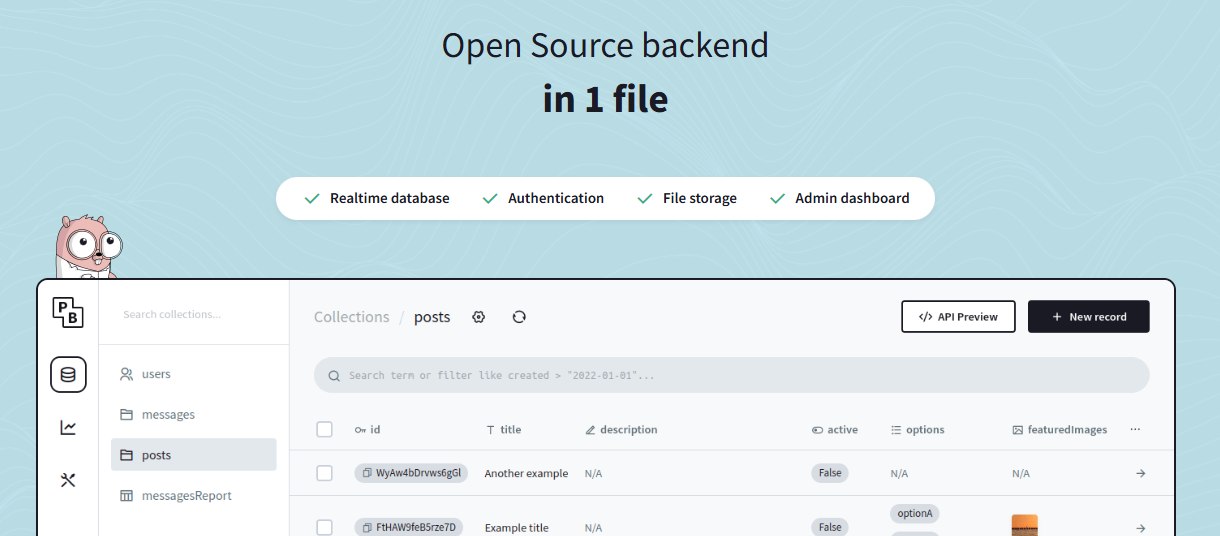Image resolution: width=1220 pixels, height=536 pixels.
Task: Click the 'Open Source backend' heading
Action: coord(605,46)
